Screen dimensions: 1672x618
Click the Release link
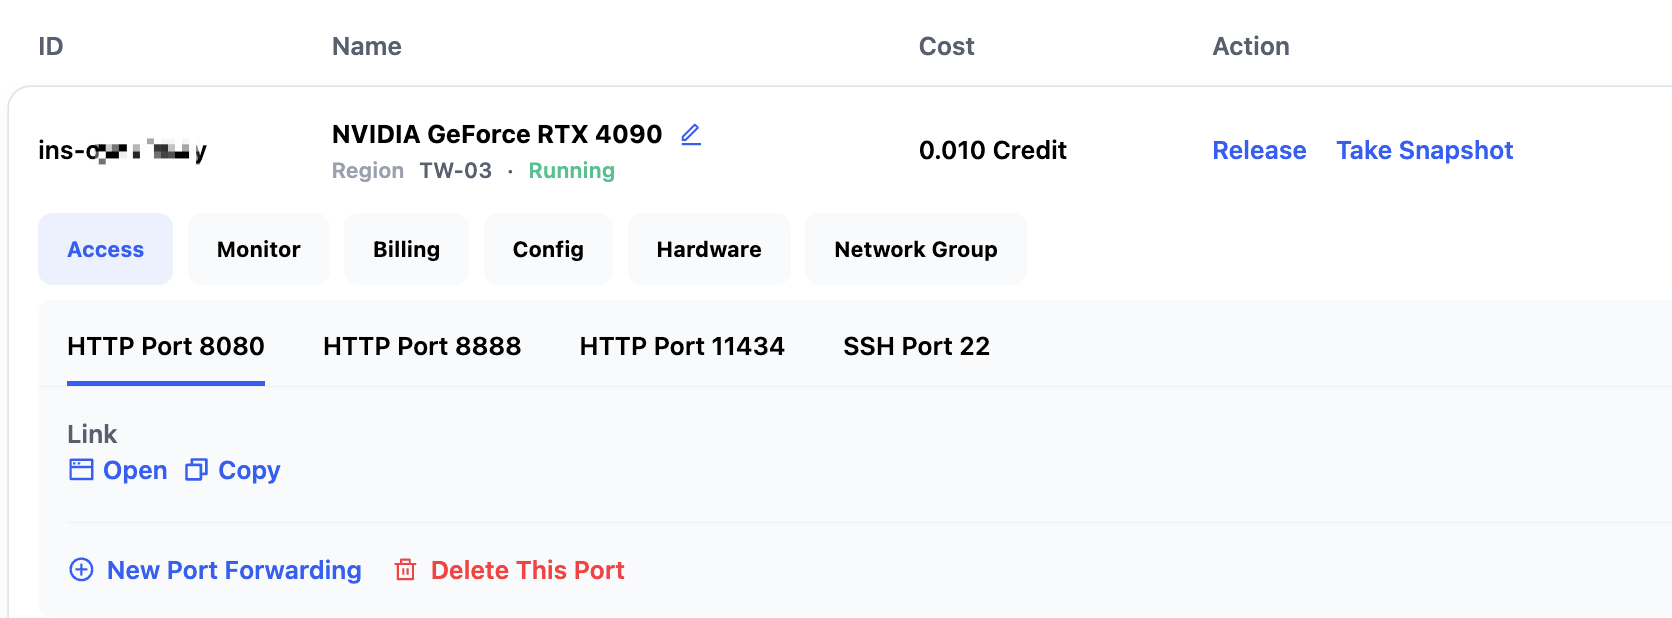pos(1259,150)
